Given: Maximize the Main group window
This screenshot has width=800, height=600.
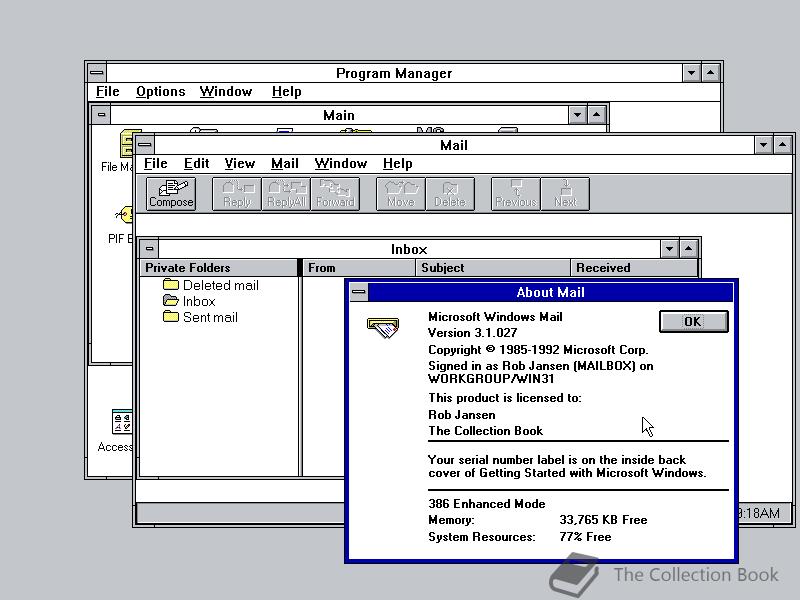Looking at the screenshot, I should (596, 115).
